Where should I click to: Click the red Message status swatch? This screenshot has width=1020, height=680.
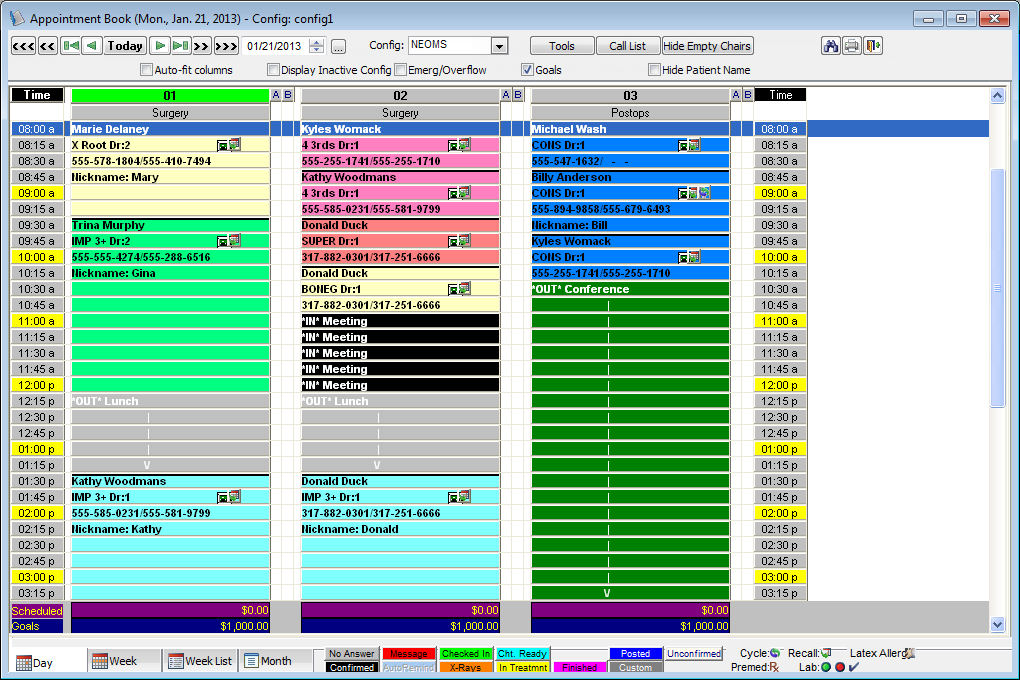click(408, 654)
